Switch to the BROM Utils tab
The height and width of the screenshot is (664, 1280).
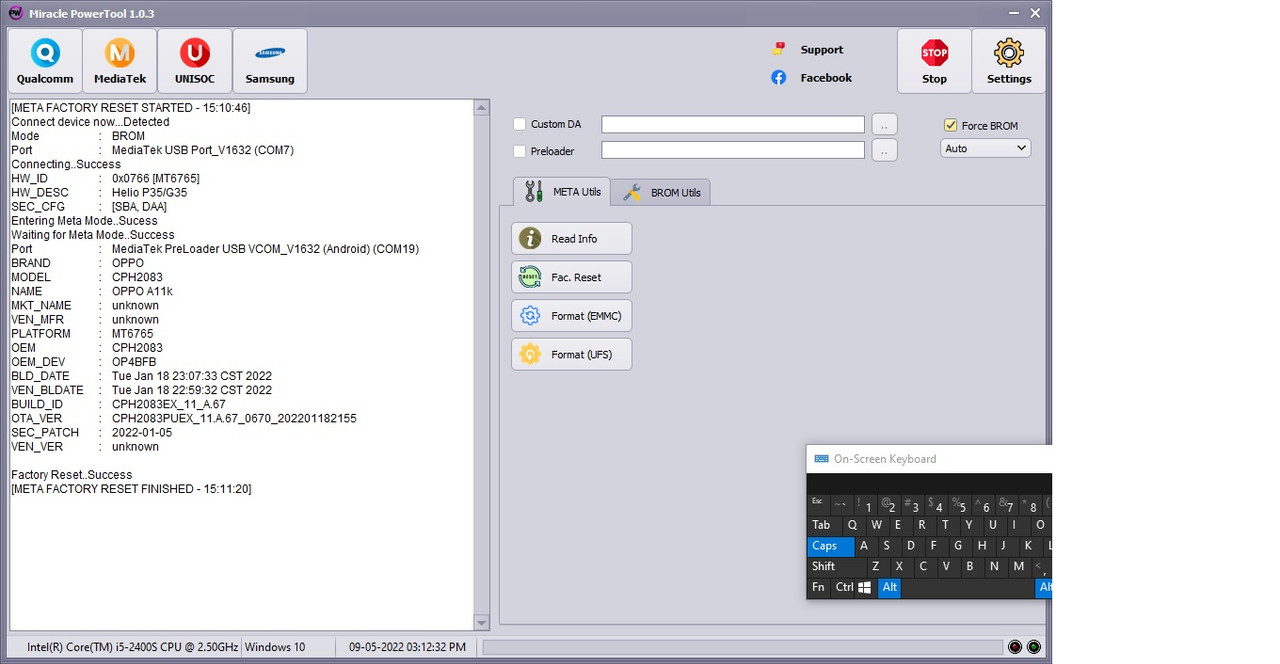point(661,192)
